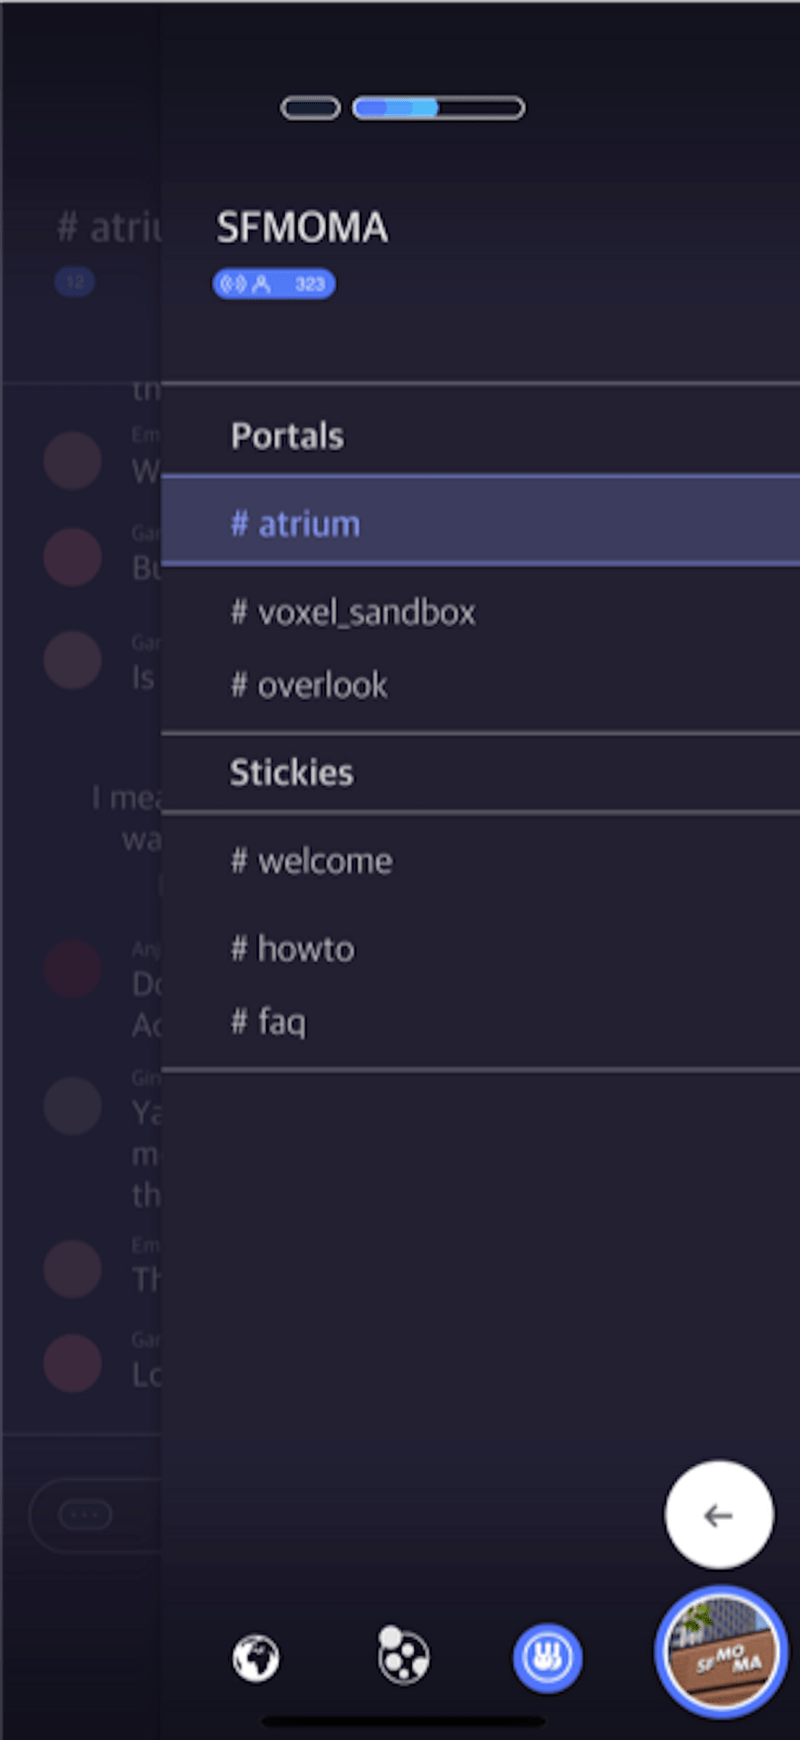Open the # welcome sticky

coord(480,860)
